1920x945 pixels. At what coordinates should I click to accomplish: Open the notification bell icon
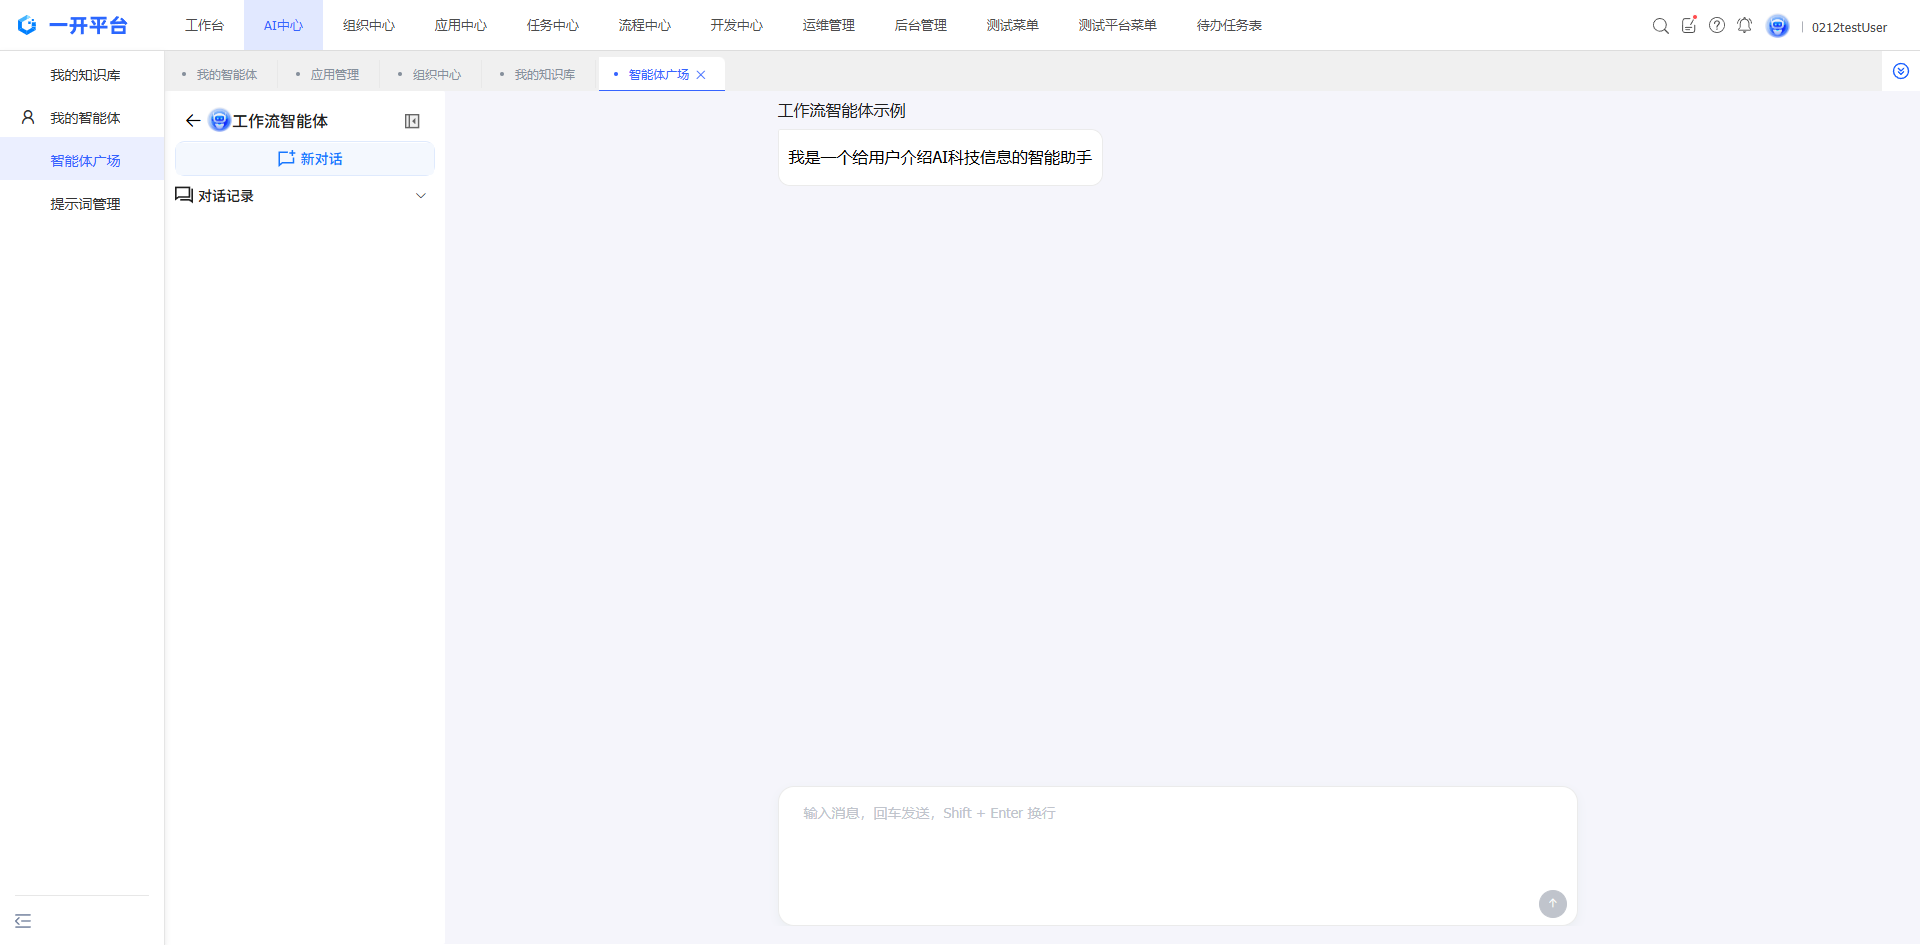tap(1744, 26)
